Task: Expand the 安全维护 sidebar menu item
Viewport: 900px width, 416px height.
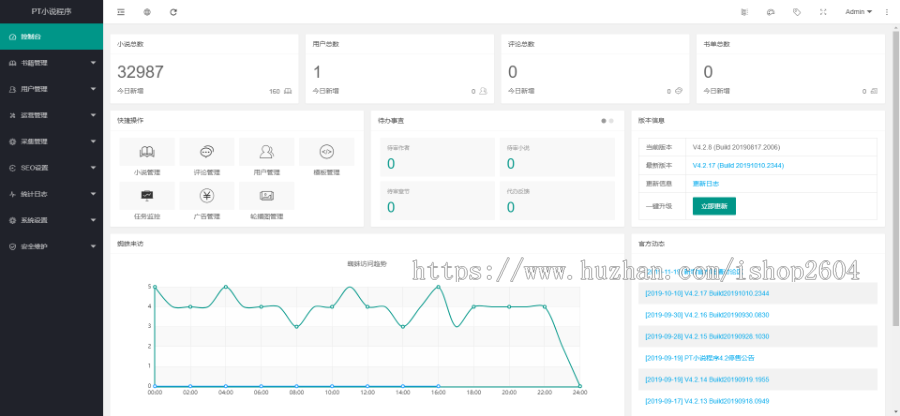Action: (50, 245)
